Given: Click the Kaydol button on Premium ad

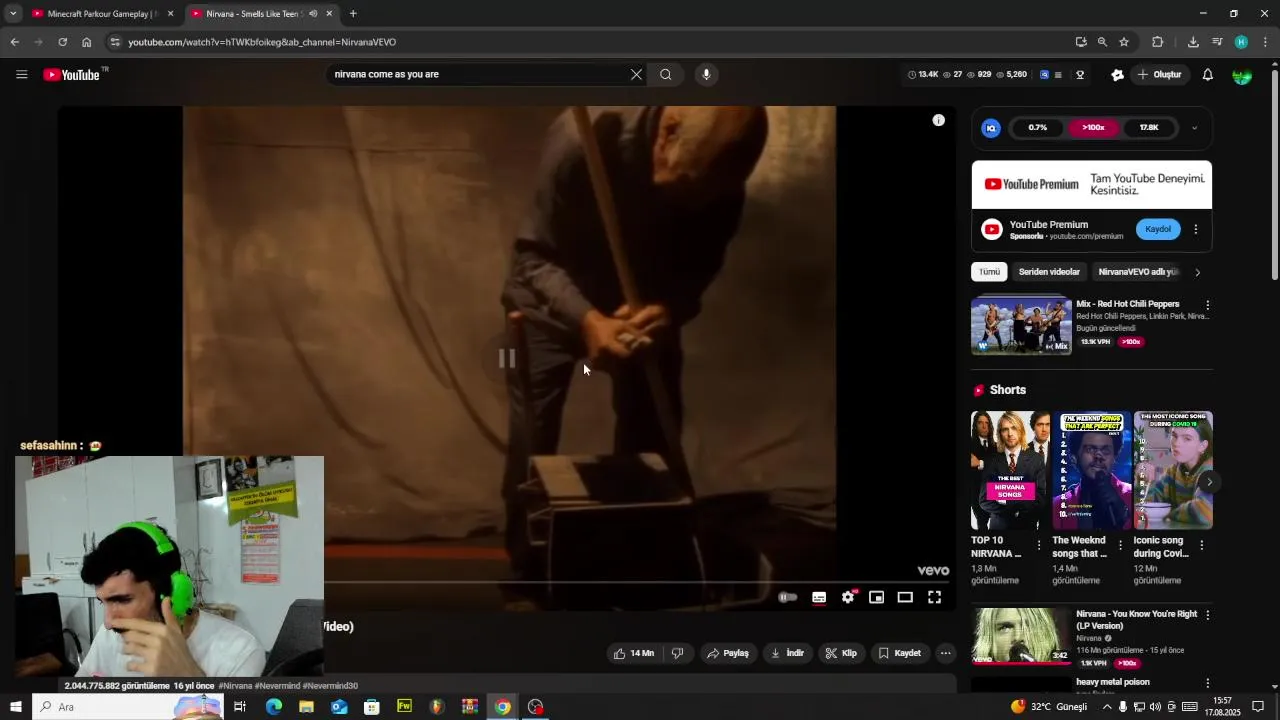Looking at the screenshot, I should pos(1158,229).
